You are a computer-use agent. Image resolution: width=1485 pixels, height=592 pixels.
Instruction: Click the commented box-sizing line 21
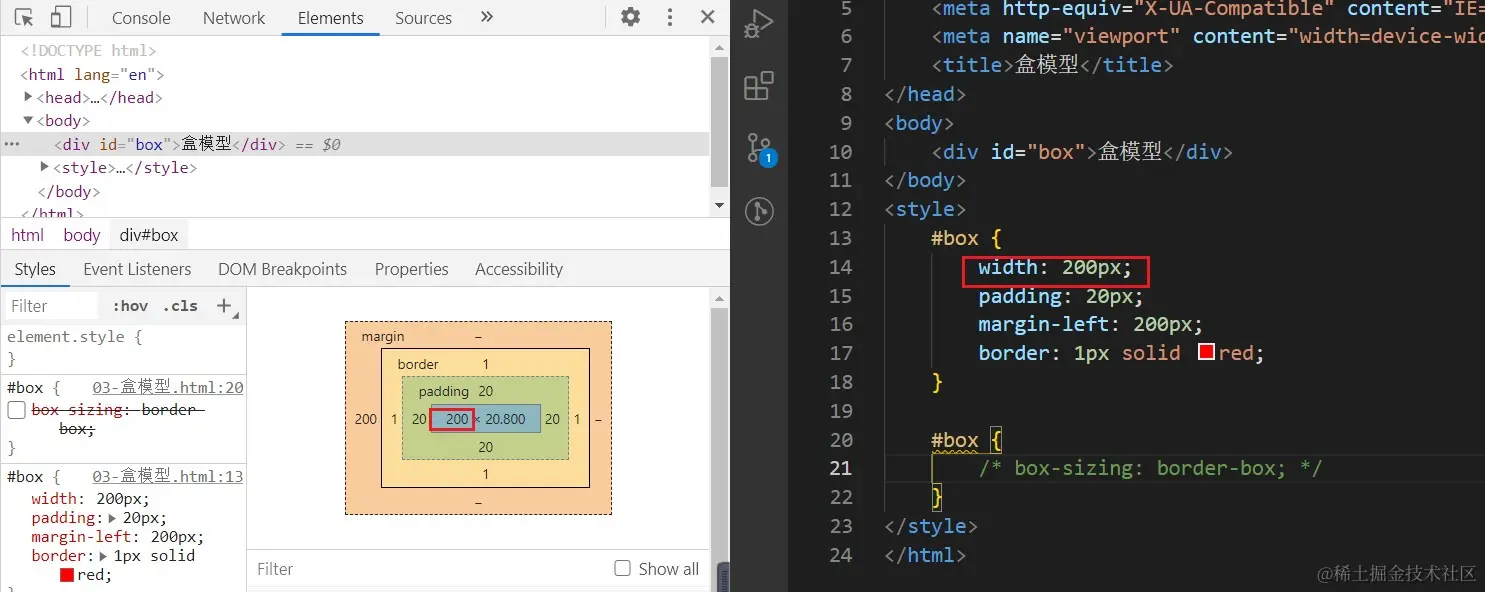coord(1150,468)
